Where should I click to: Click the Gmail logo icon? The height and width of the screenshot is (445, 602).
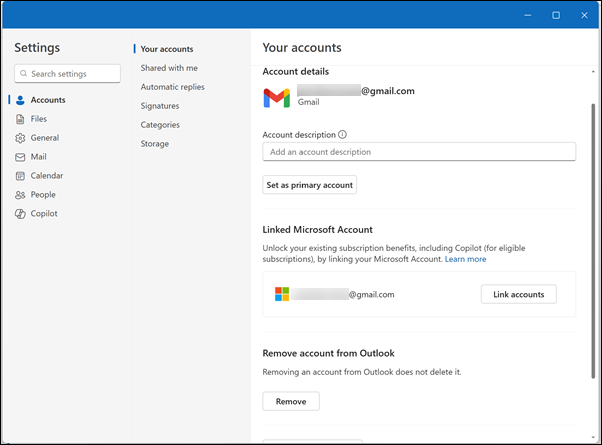(276, 98)
